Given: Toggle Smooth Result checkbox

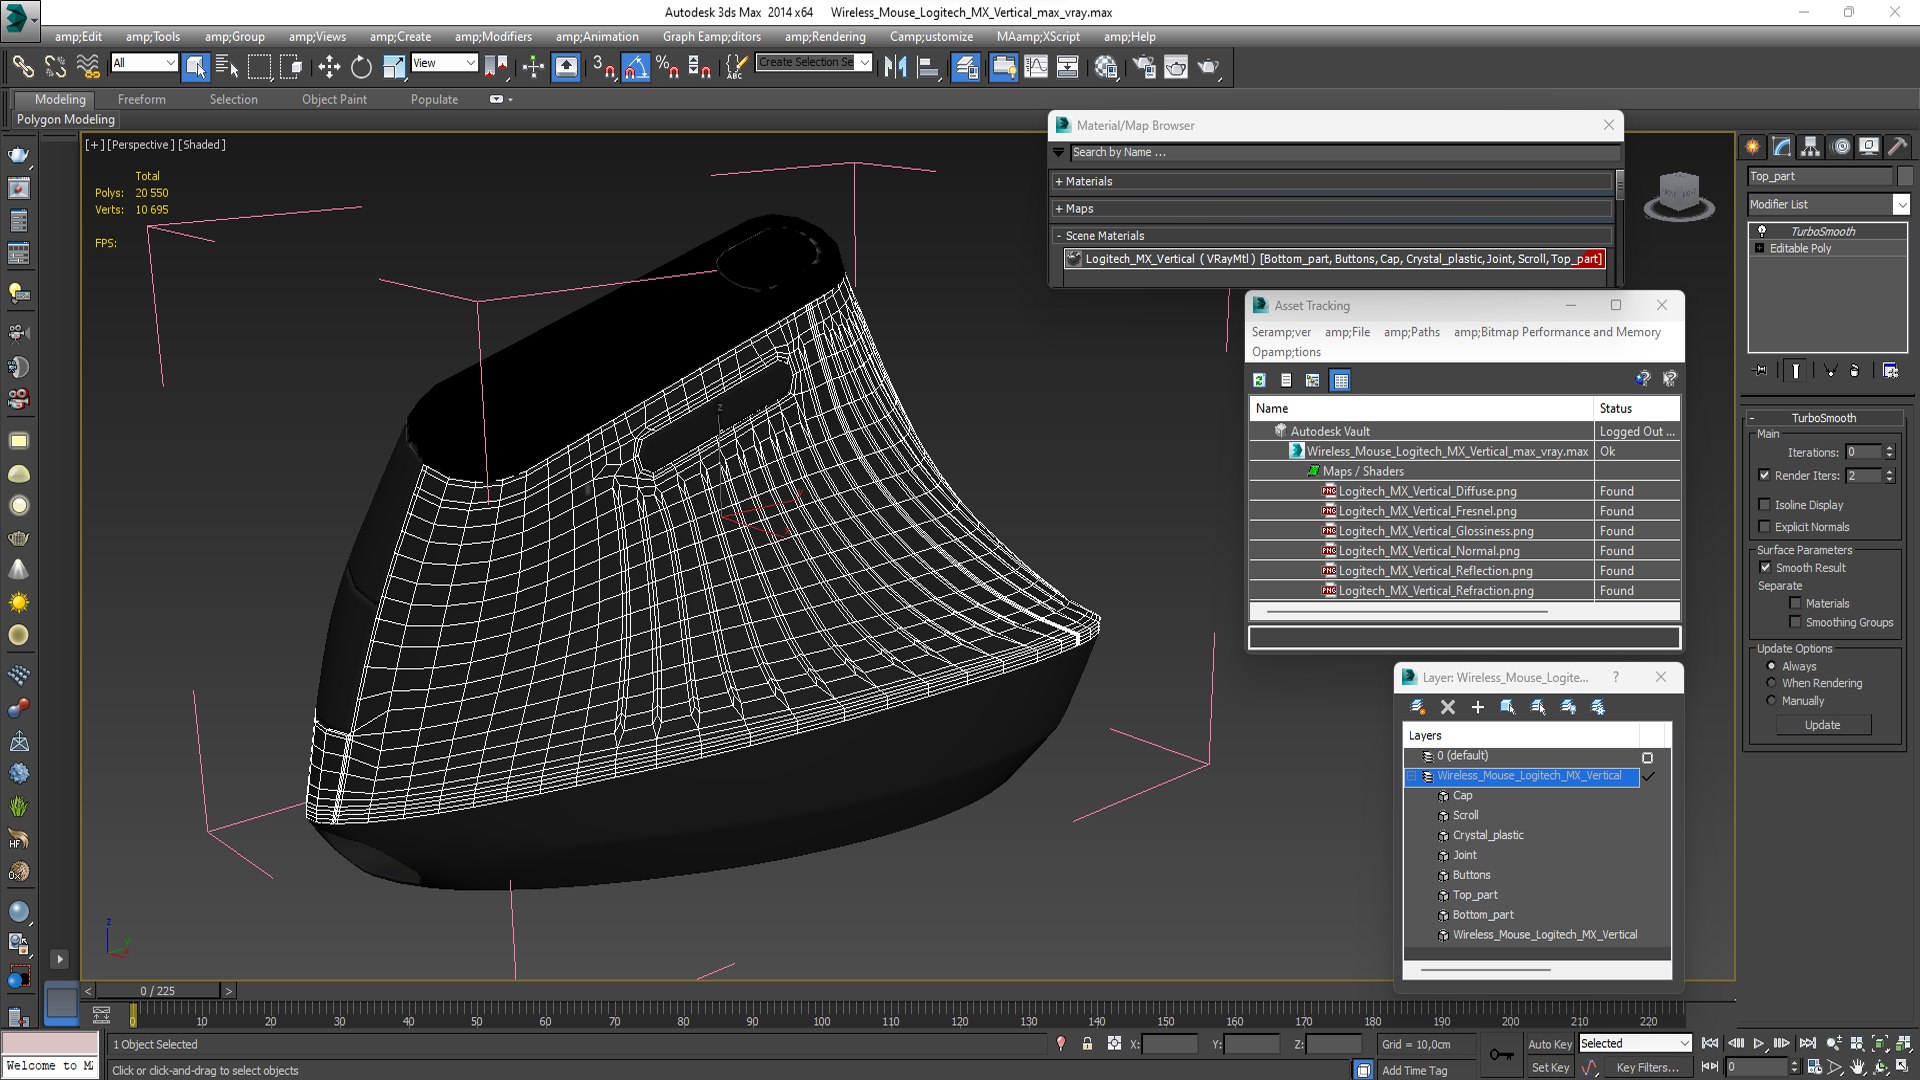Looking at the screenshot, I should point(1765,567).
